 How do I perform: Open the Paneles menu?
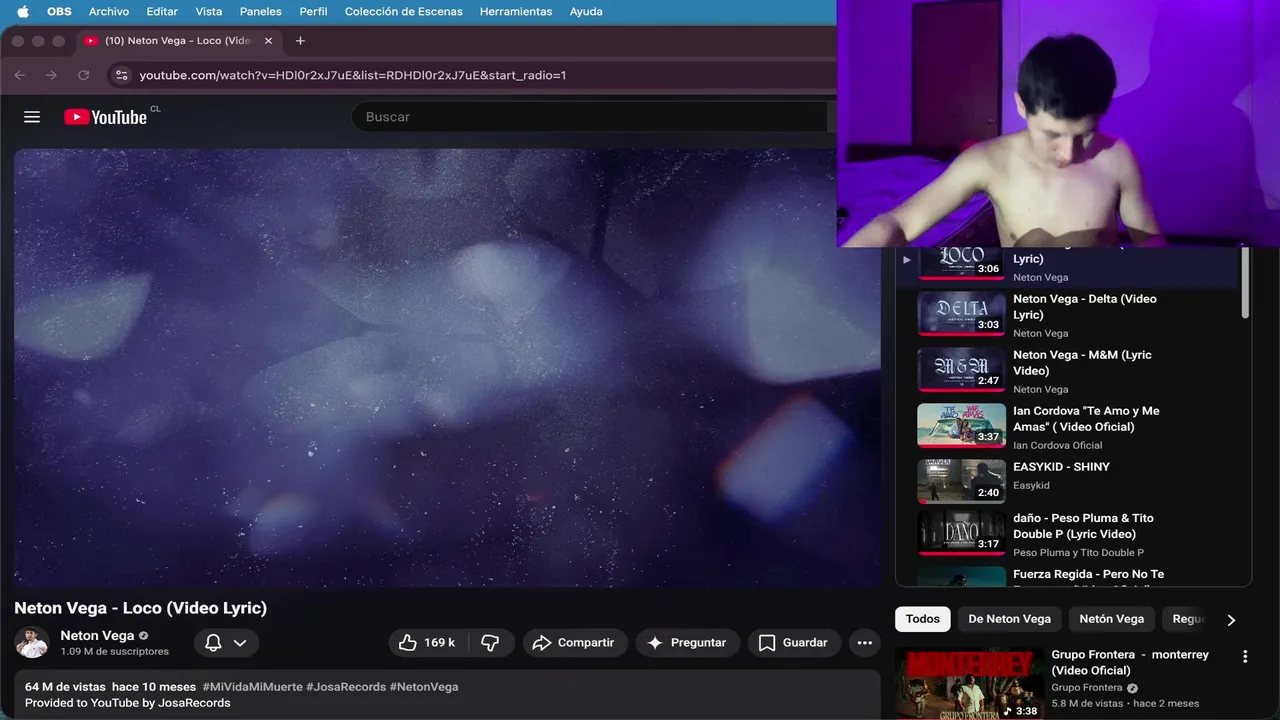tap(261, 12)
